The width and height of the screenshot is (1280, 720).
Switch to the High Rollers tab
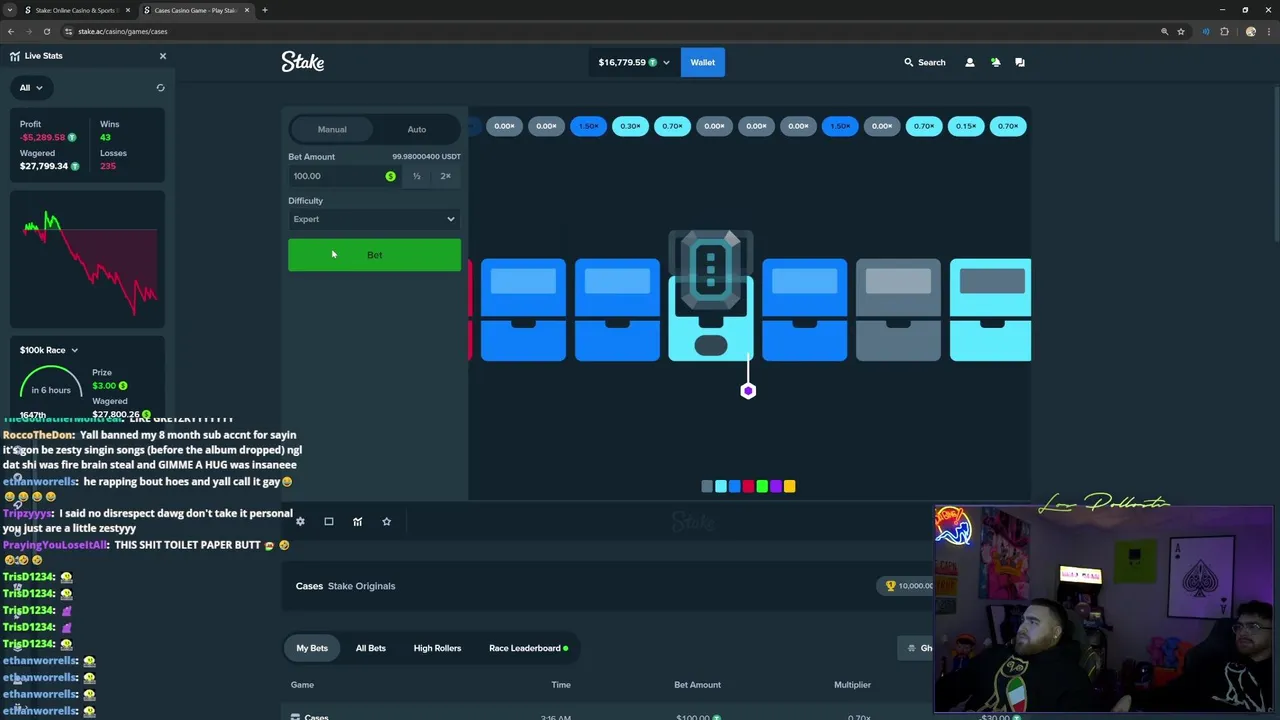pos(438,648)
